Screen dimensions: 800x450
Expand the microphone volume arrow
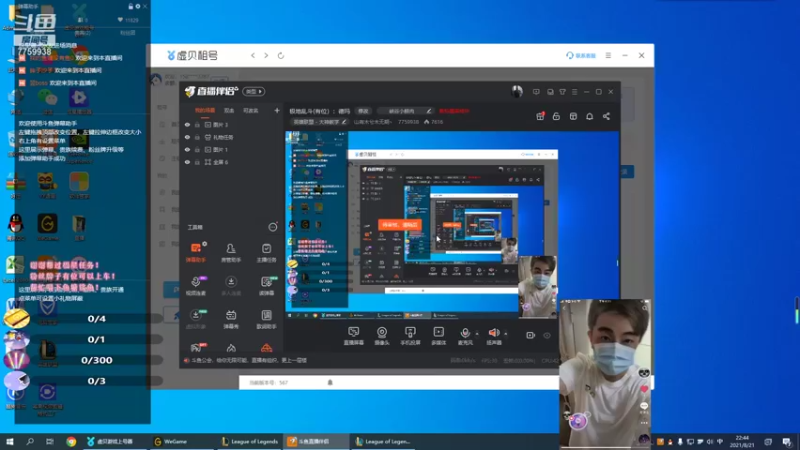477,334
